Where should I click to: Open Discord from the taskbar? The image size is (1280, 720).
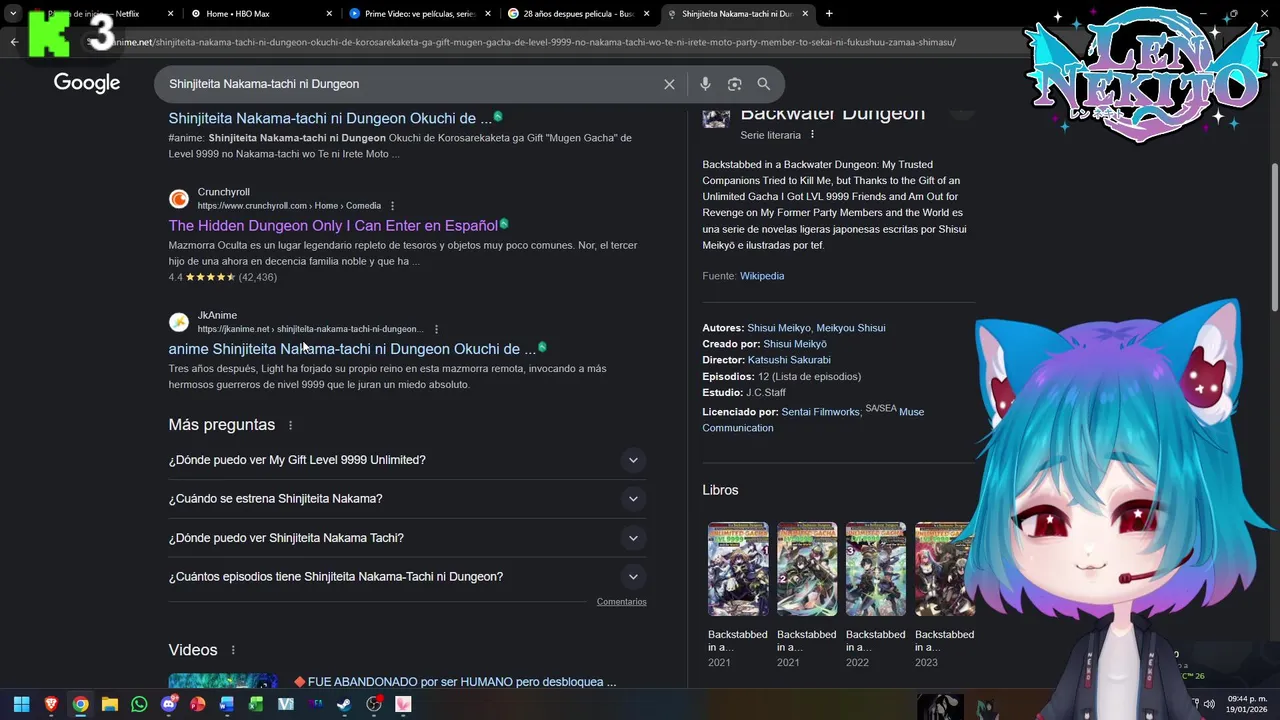168,704
